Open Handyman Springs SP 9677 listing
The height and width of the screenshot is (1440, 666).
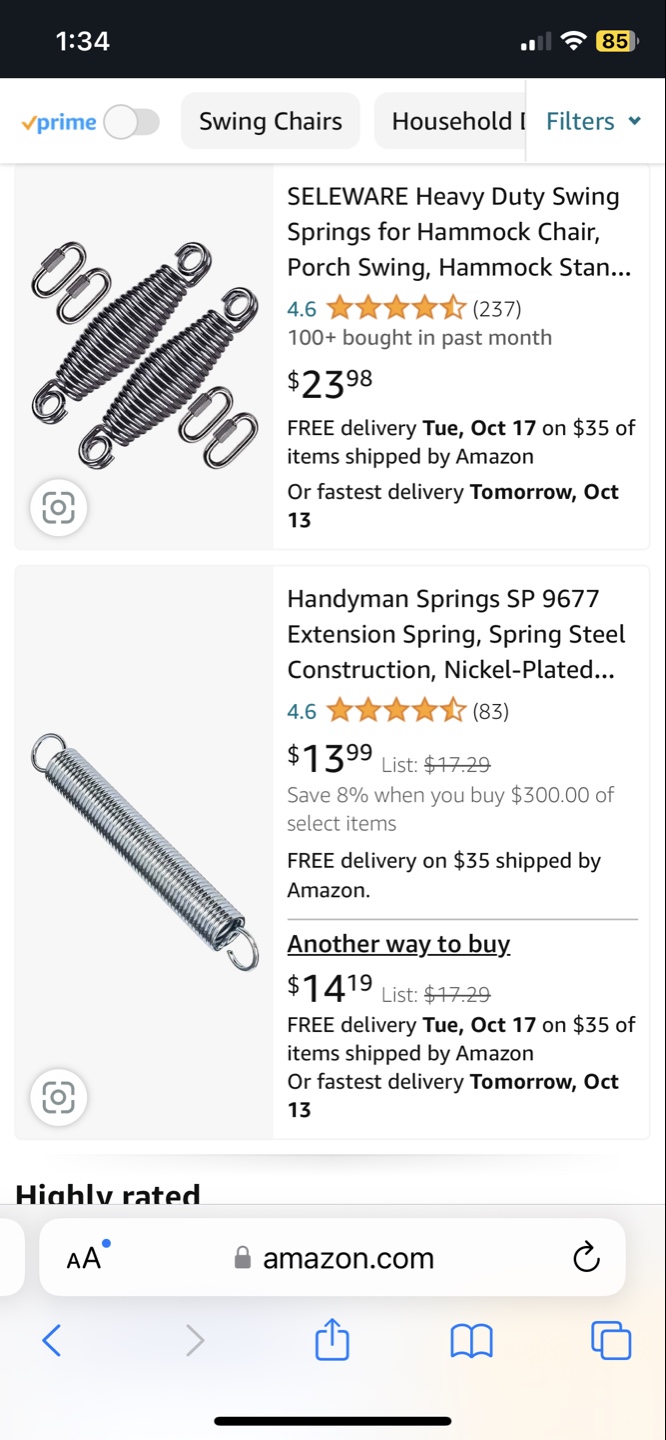coord(456,634)
